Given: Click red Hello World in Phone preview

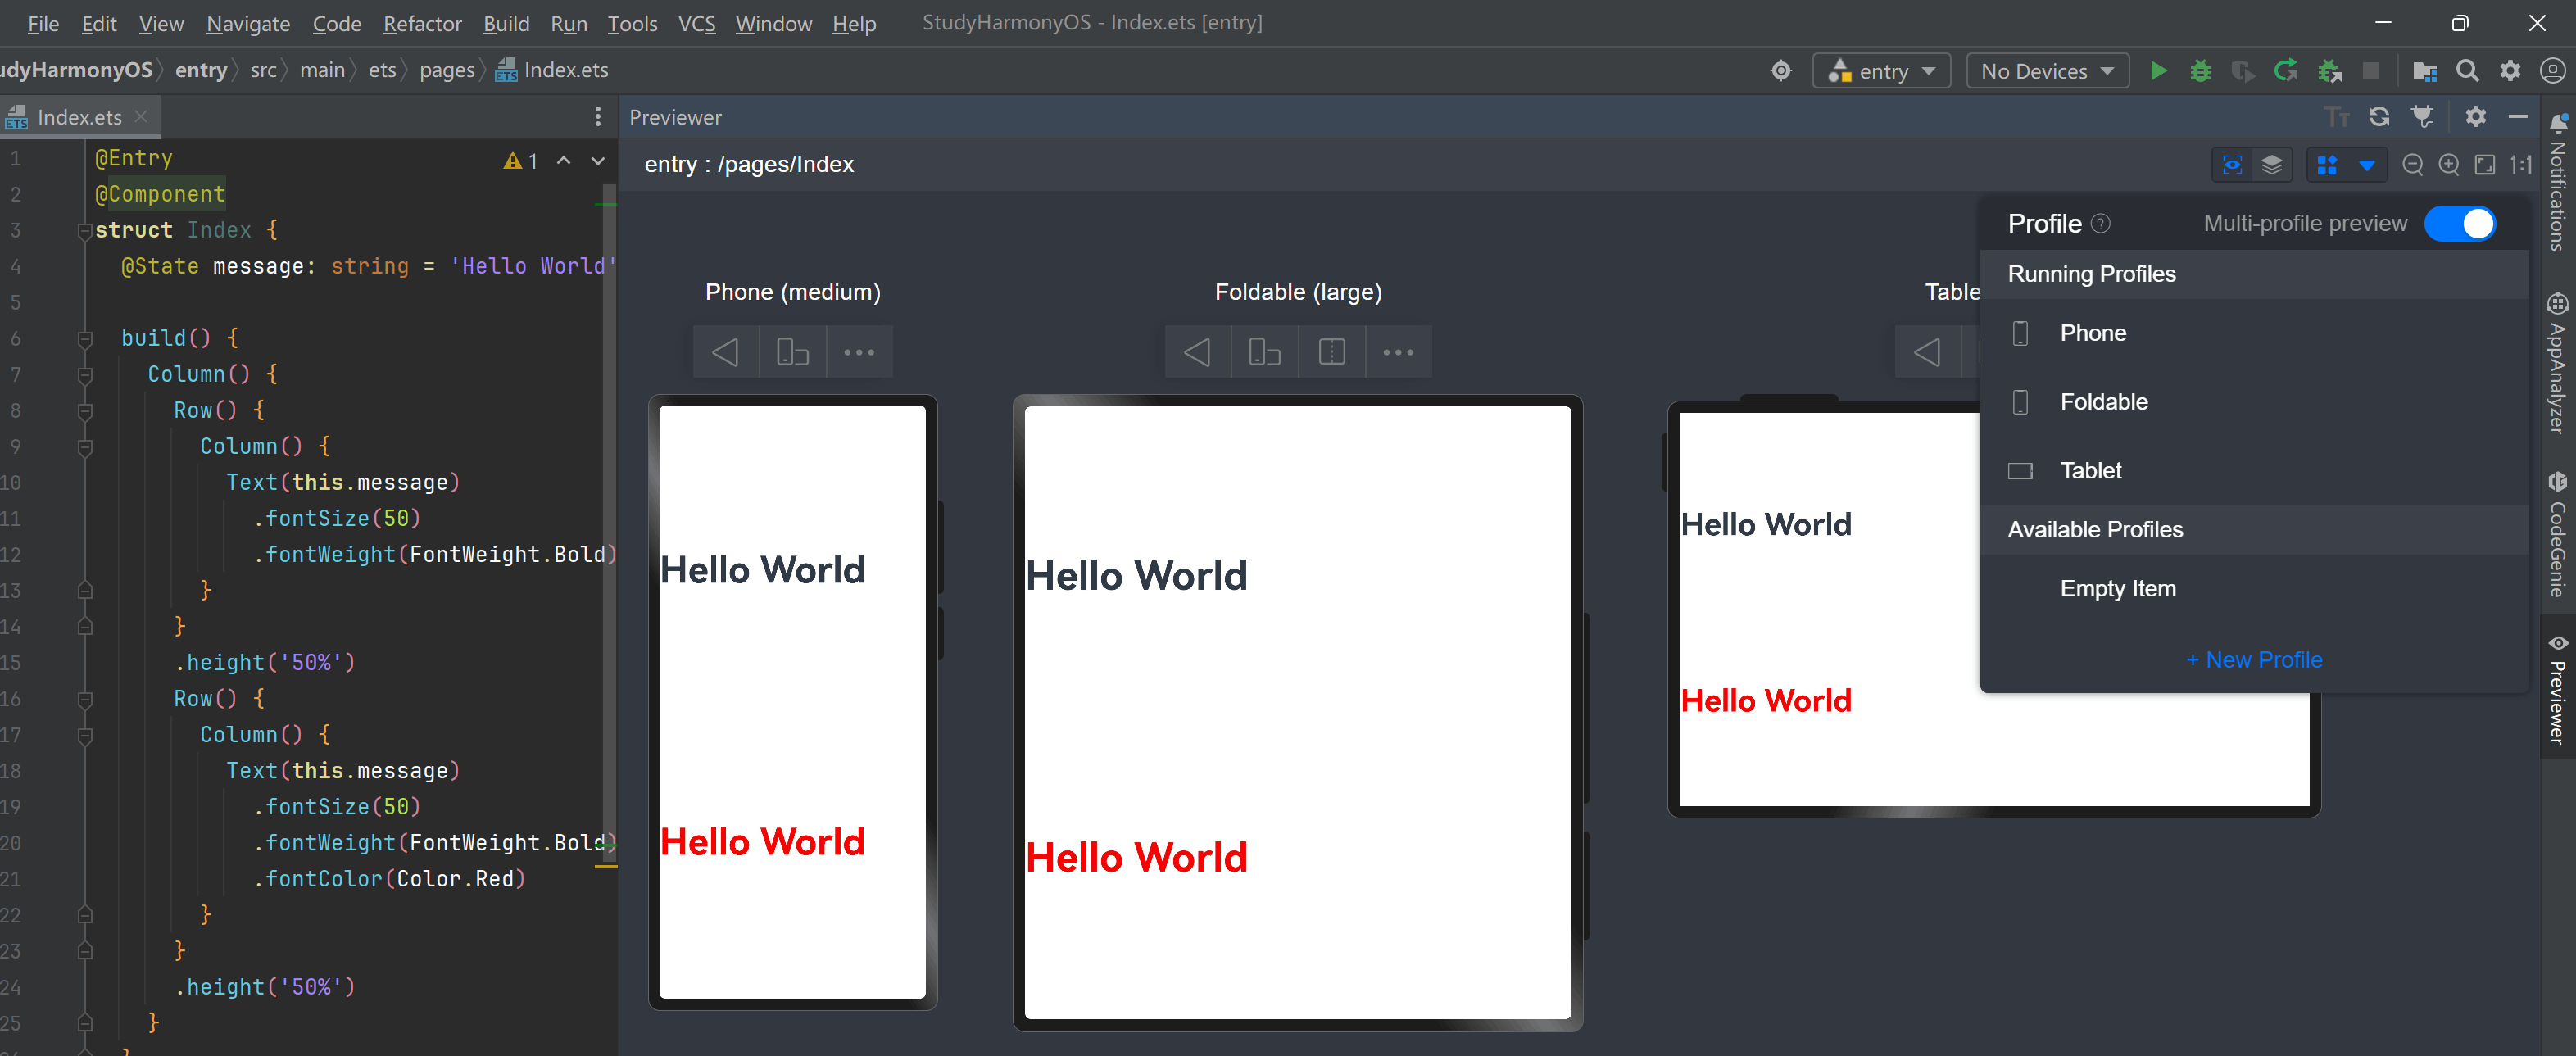Looking at the screenshot, I should coord(762,842).
